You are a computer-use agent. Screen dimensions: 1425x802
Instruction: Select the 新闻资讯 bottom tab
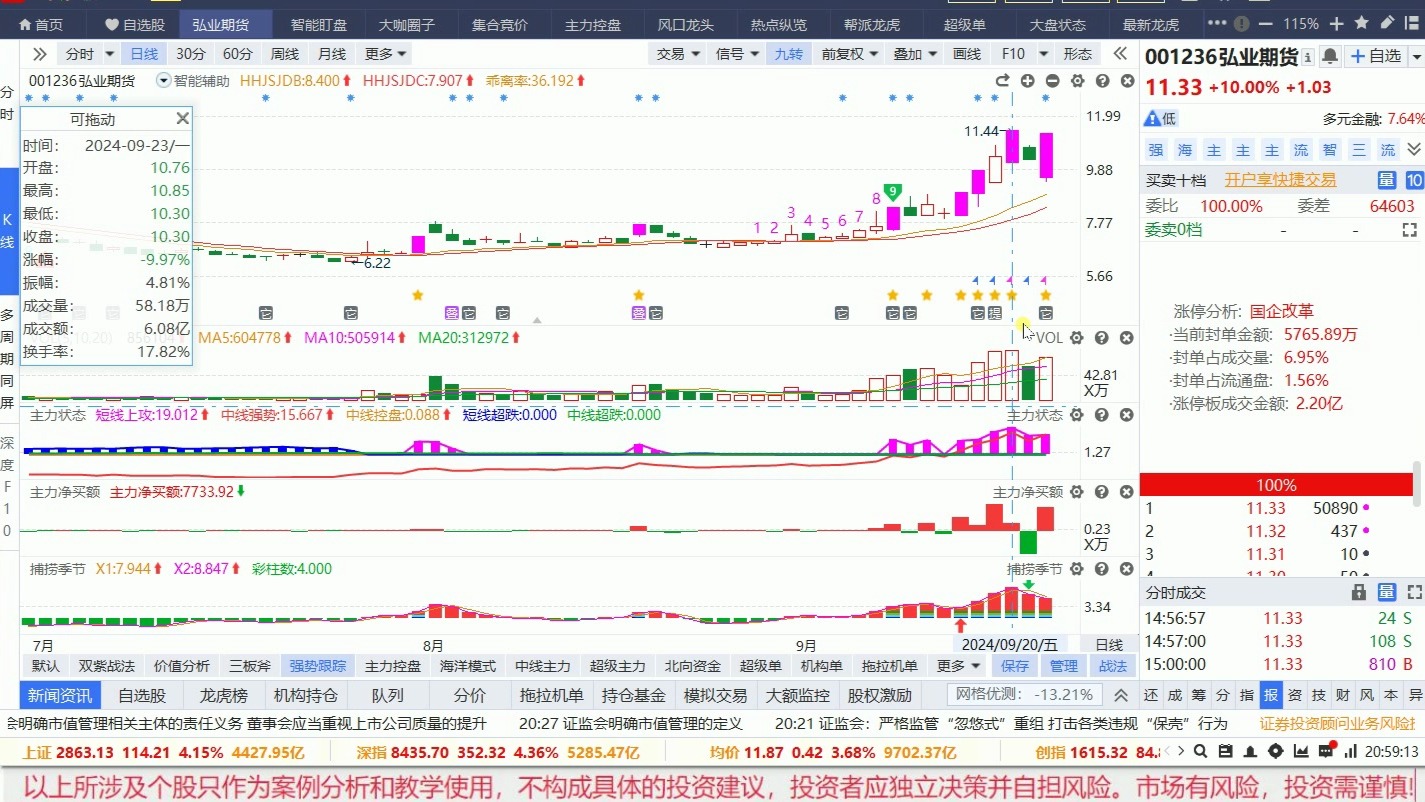click(60, 695)
